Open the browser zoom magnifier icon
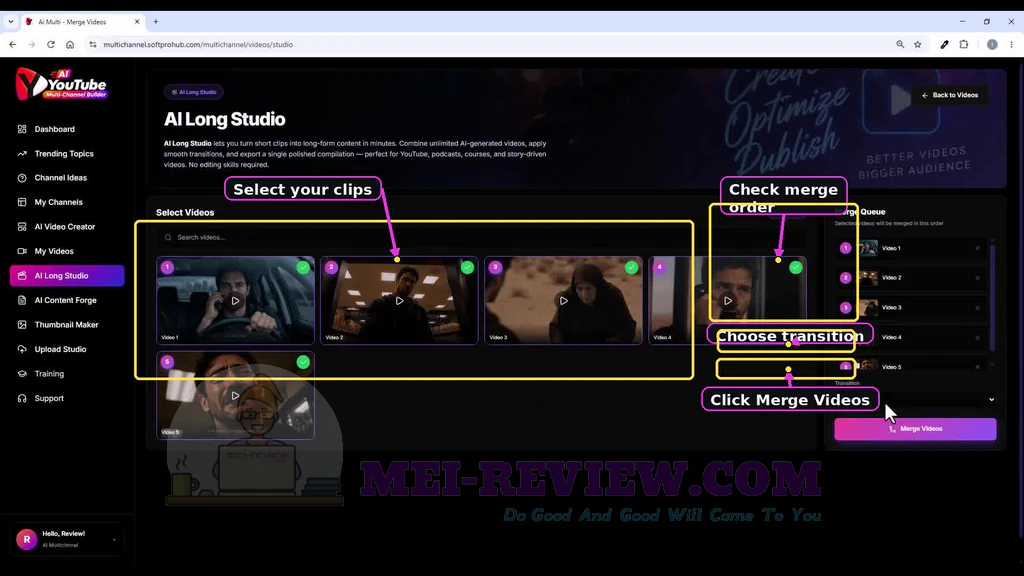Image resolution: width=1024 pixels, height=576 pixels. (900, 44)
